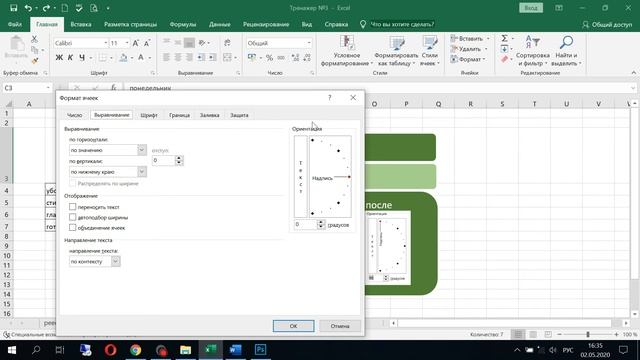
Task: Enable the объединение ячеек checkbox
Action: click(x=72, y=227)
